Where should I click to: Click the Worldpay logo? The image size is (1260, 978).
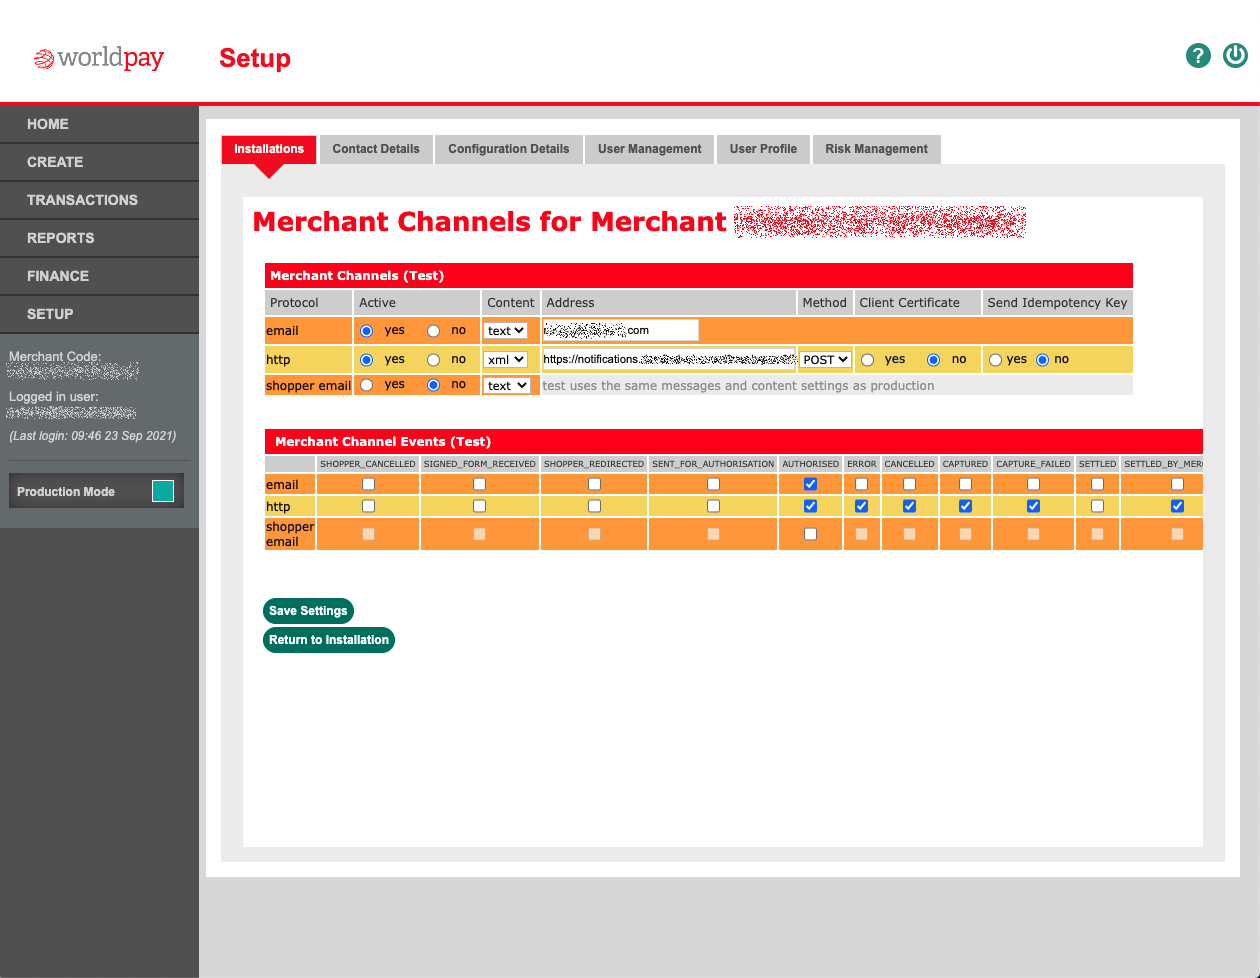tap(98, 58)
